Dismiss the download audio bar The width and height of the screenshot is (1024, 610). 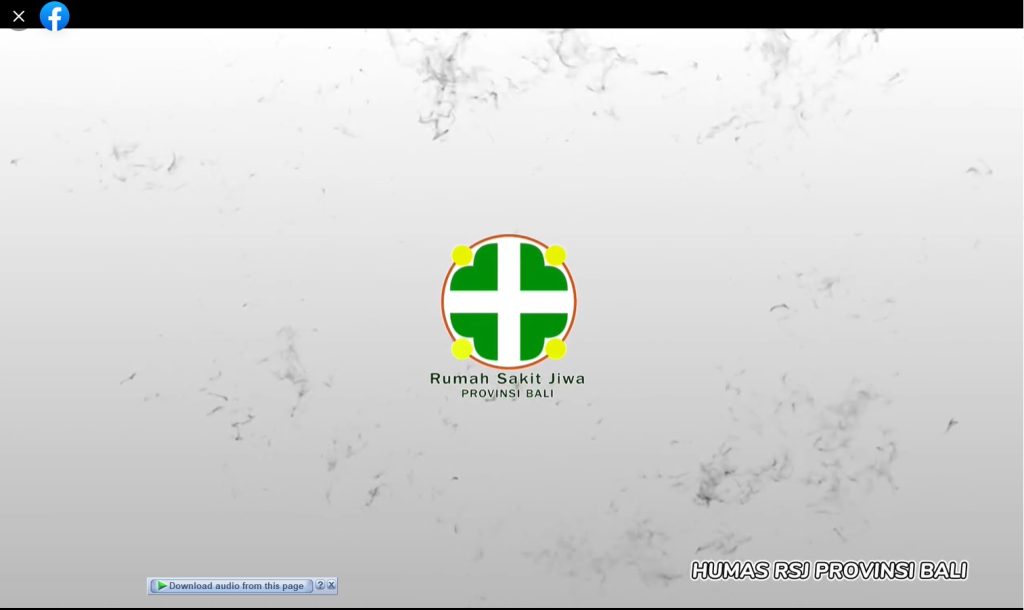coord(331,586)
